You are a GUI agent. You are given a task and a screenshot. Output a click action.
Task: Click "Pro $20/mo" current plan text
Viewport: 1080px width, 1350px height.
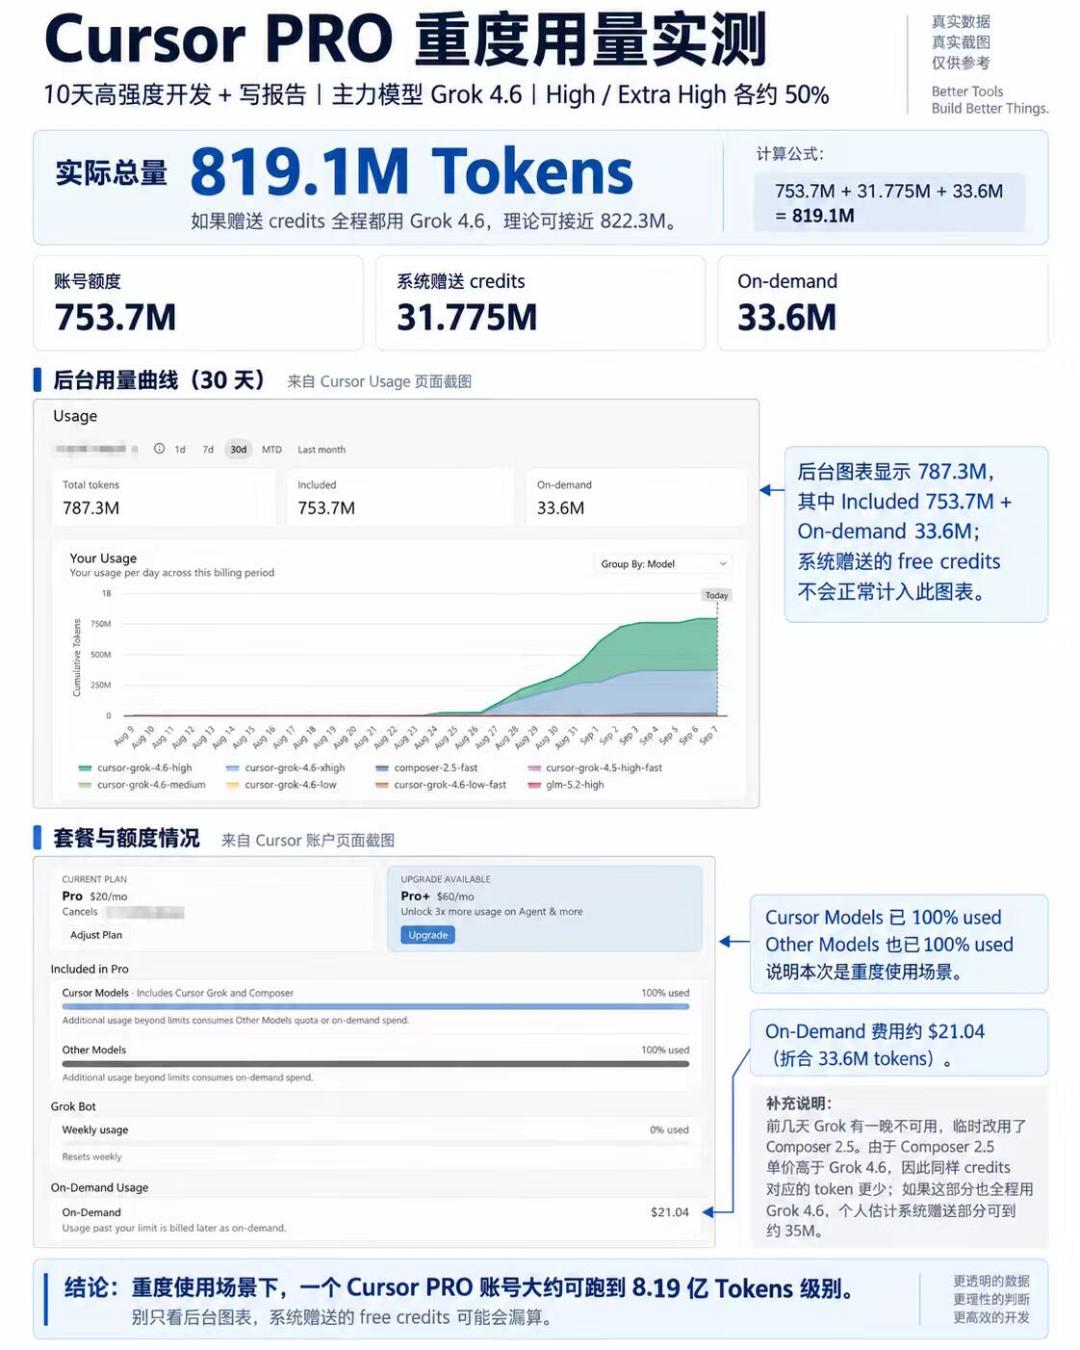(94, 896)
